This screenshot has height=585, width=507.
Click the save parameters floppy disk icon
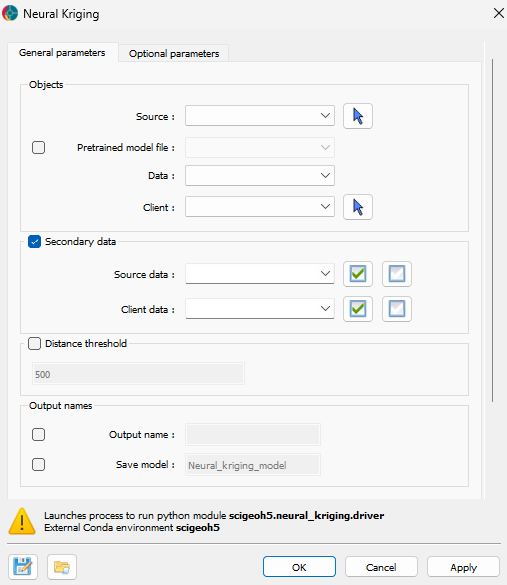[x=23, y=567]
